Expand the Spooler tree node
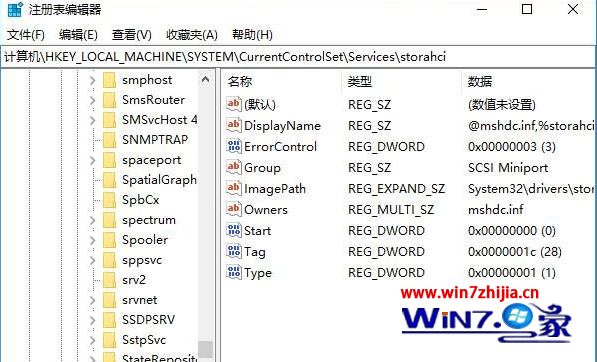This screenshot has height=362, width=597. click(93, 240)
